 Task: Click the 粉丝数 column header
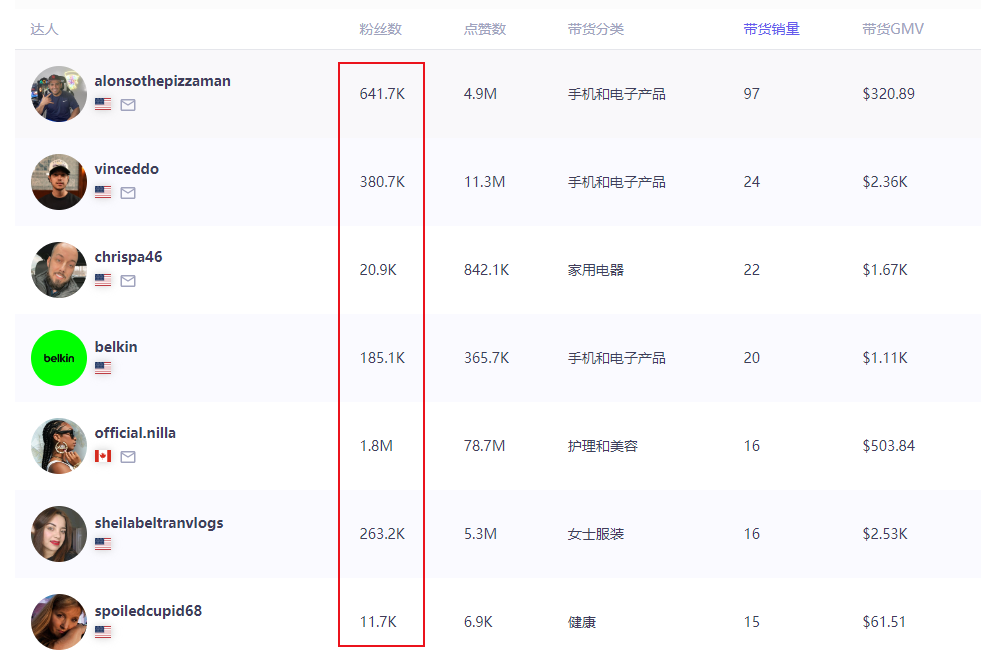tap(380, 29)
